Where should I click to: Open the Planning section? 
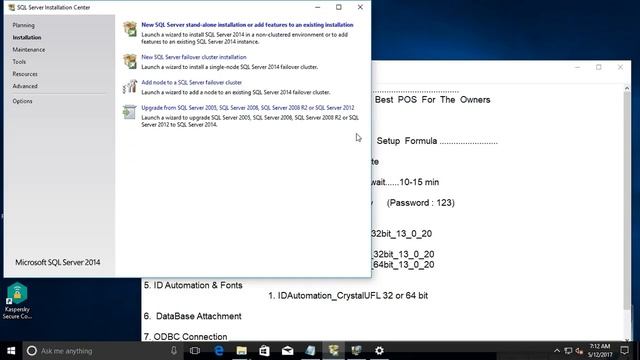[x=23, y=25]
